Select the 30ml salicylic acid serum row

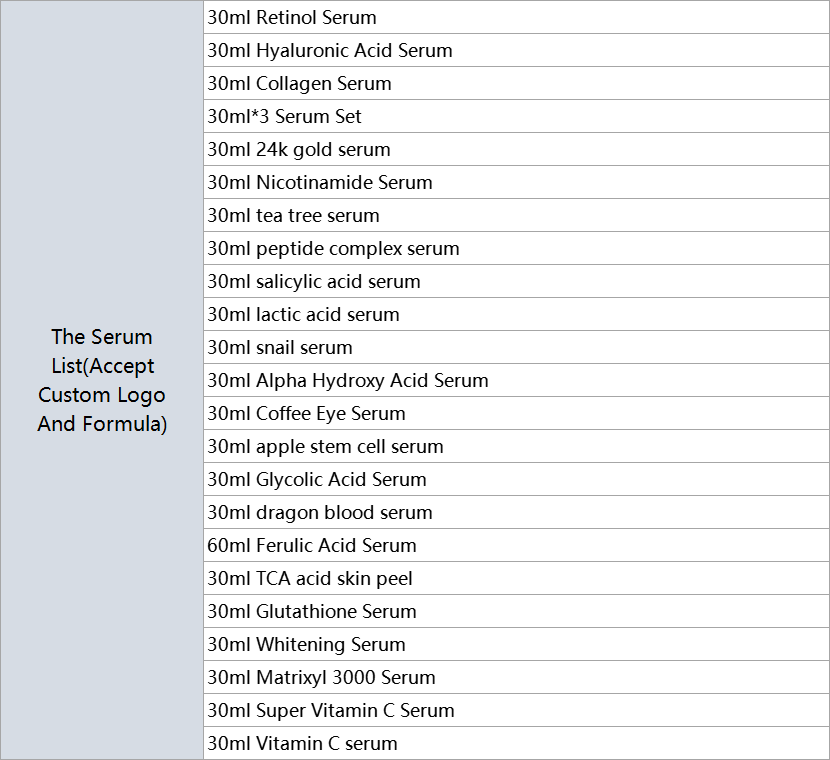(517, 281)
